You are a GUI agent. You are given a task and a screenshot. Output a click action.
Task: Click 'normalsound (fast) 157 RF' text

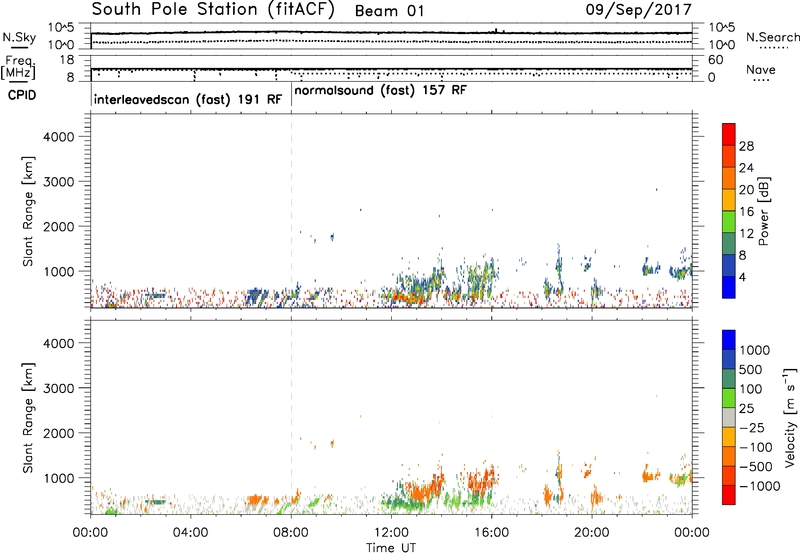tap(381, 90)
